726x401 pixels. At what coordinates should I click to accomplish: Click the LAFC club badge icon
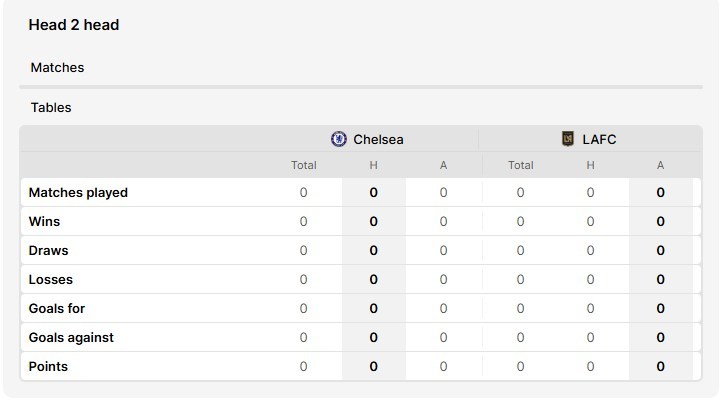click(x=568, y=138)
